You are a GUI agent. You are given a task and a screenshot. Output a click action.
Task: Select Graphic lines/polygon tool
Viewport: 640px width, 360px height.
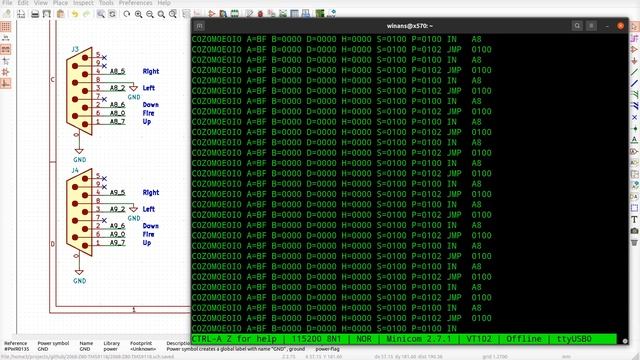pos(634,208)
